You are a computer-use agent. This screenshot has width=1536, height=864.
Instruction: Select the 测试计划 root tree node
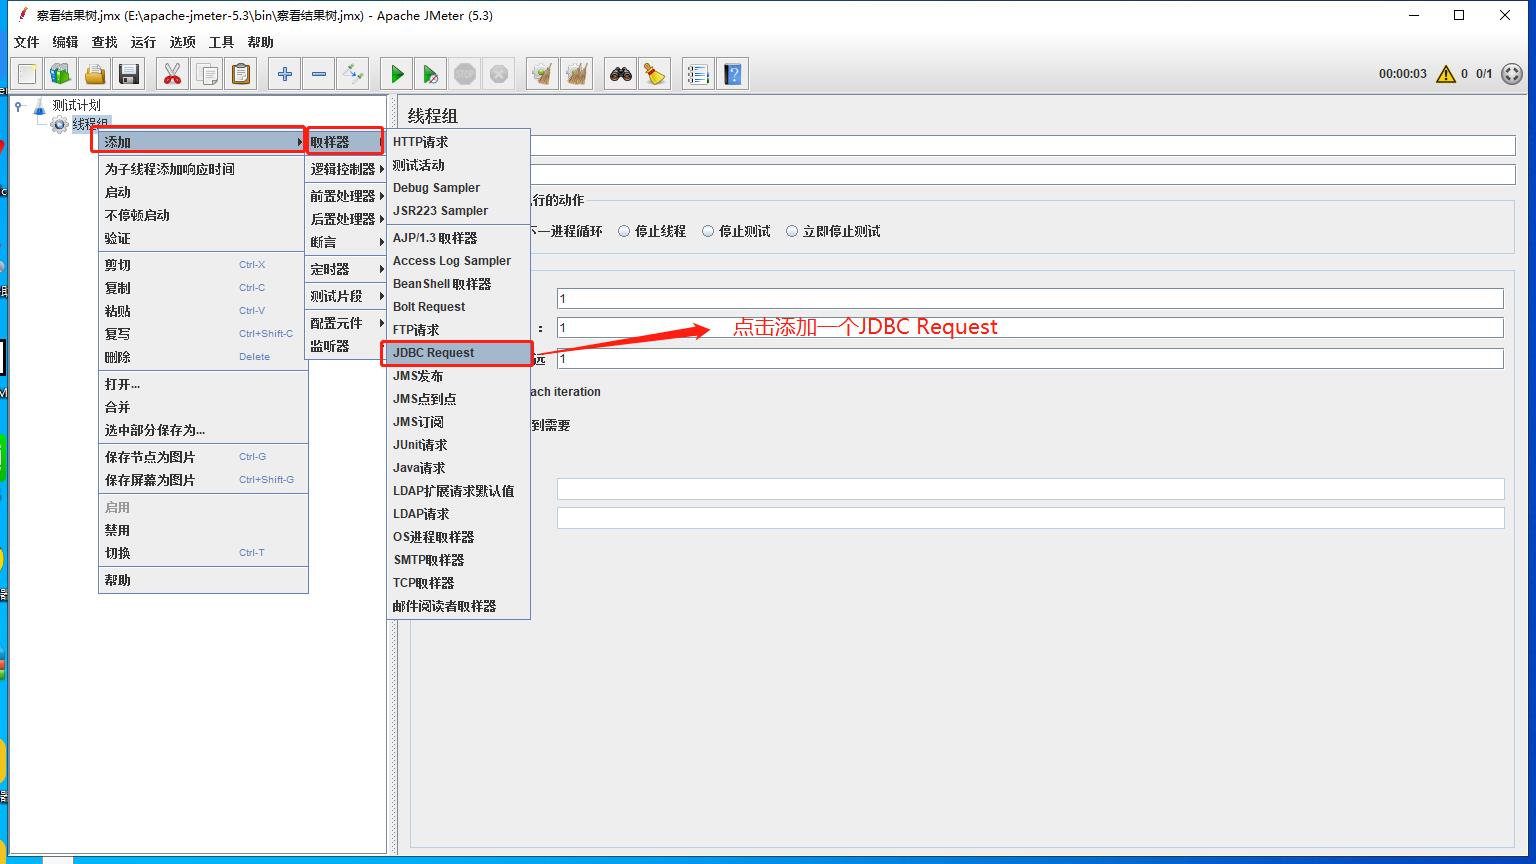76,105
